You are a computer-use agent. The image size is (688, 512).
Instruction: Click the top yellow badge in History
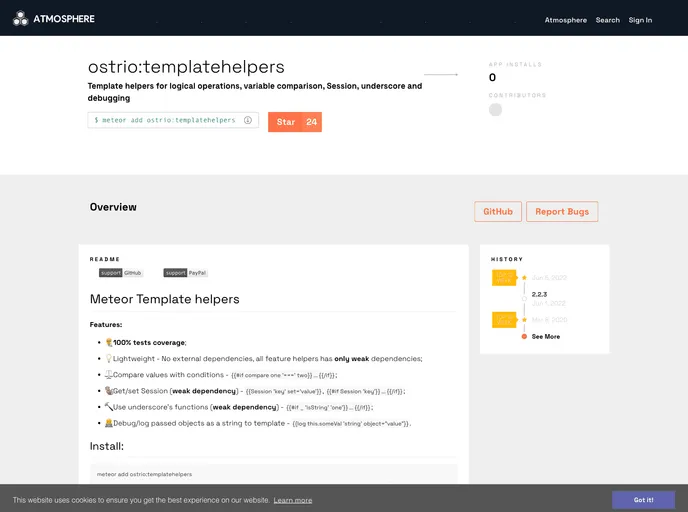504,278
